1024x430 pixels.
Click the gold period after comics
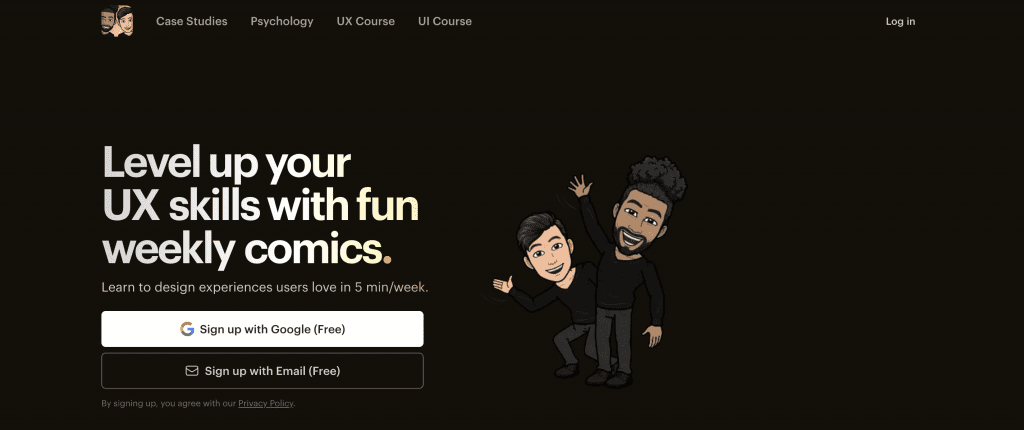[387, 260]
